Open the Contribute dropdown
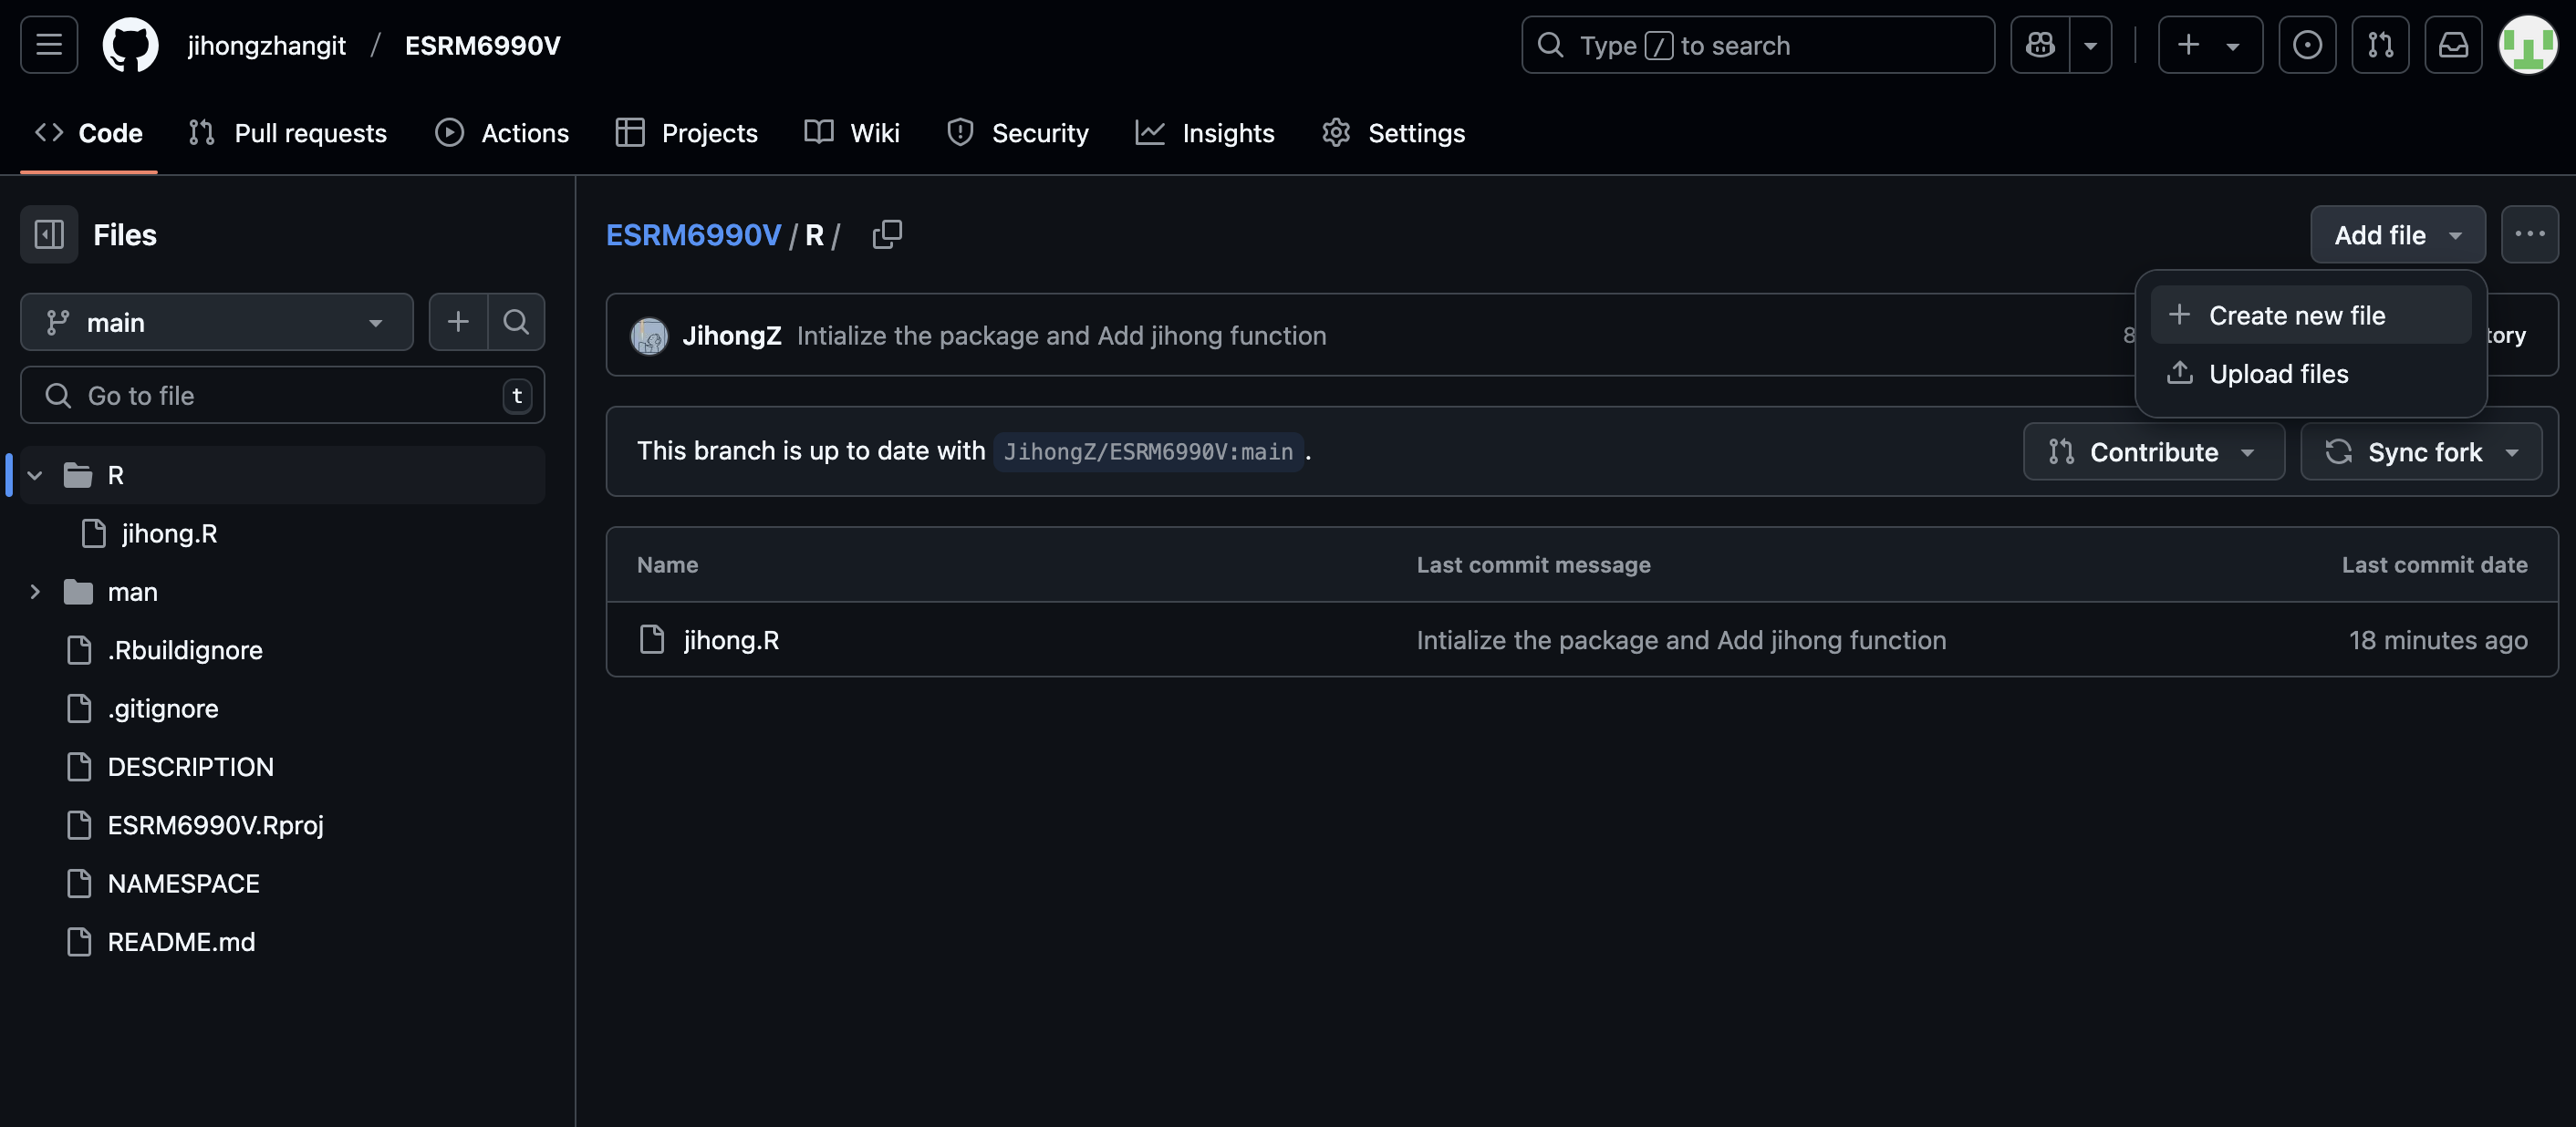 [x=2153, y=451]
